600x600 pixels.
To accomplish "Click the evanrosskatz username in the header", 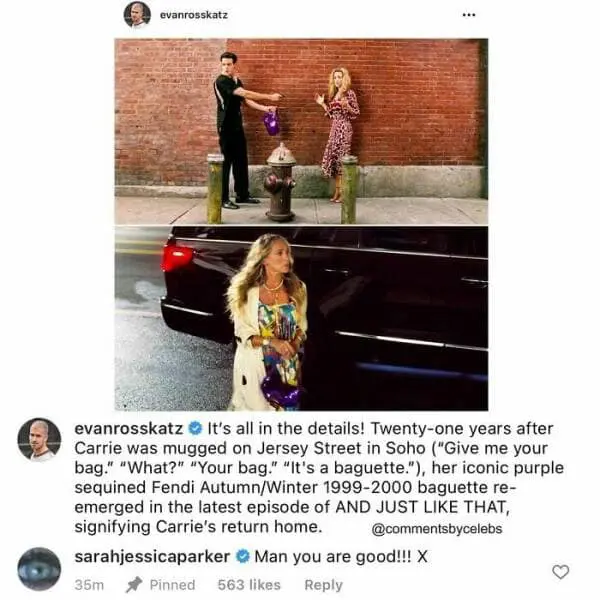I will pyautogui.click(x=194, y=15).
